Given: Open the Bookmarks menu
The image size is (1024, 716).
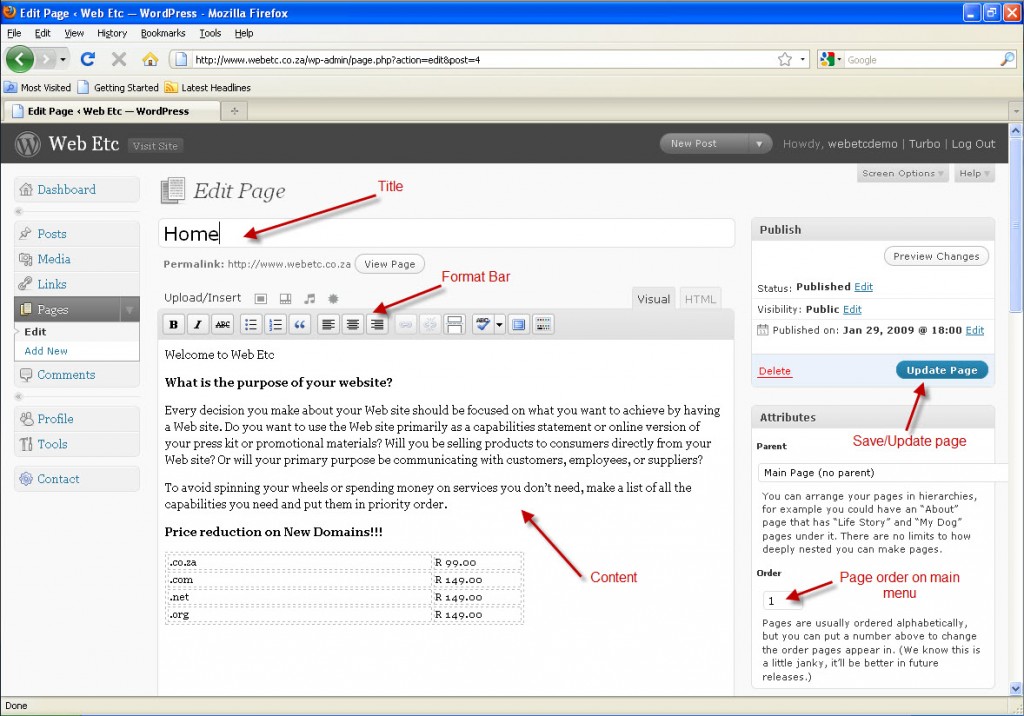Looking at the screenshot, I should tap(163, 33).
